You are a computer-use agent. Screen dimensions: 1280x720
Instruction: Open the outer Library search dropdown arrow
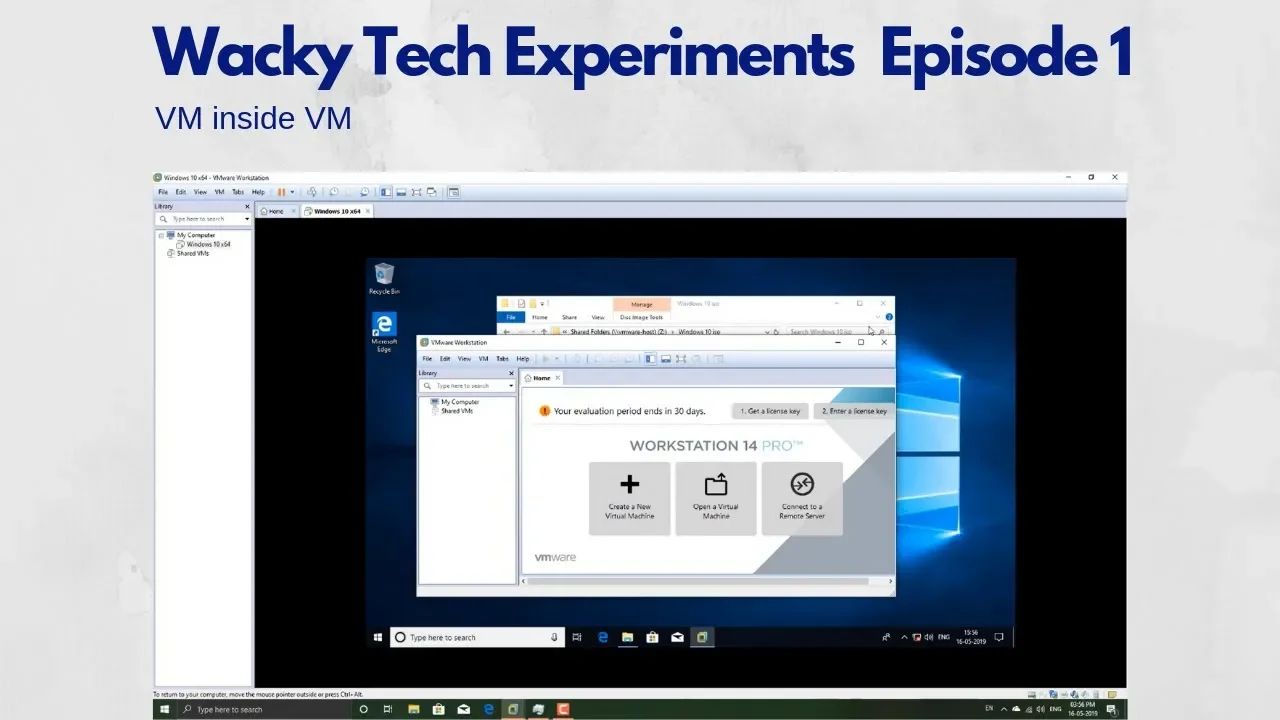[247, 218]
